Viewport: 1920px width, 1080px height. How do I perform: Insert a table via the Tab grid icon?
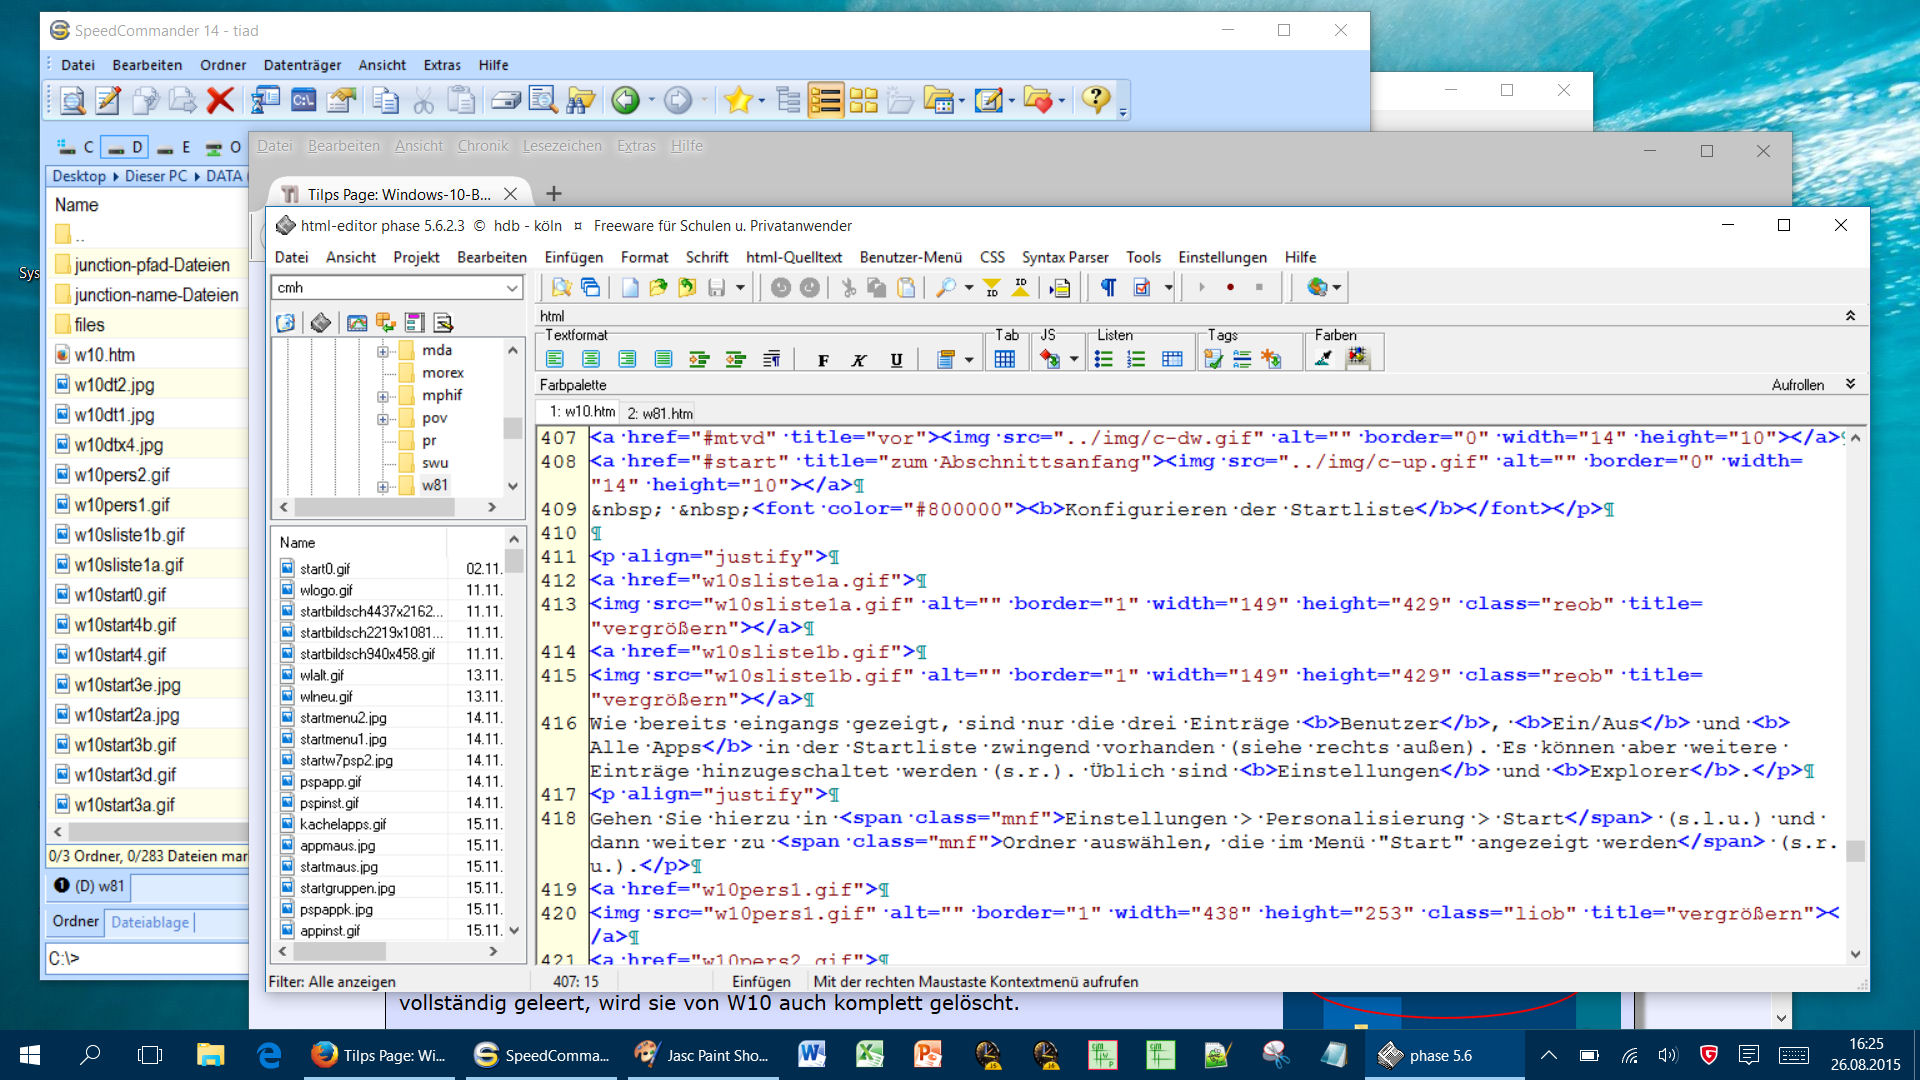click(x=1005, y=359)
